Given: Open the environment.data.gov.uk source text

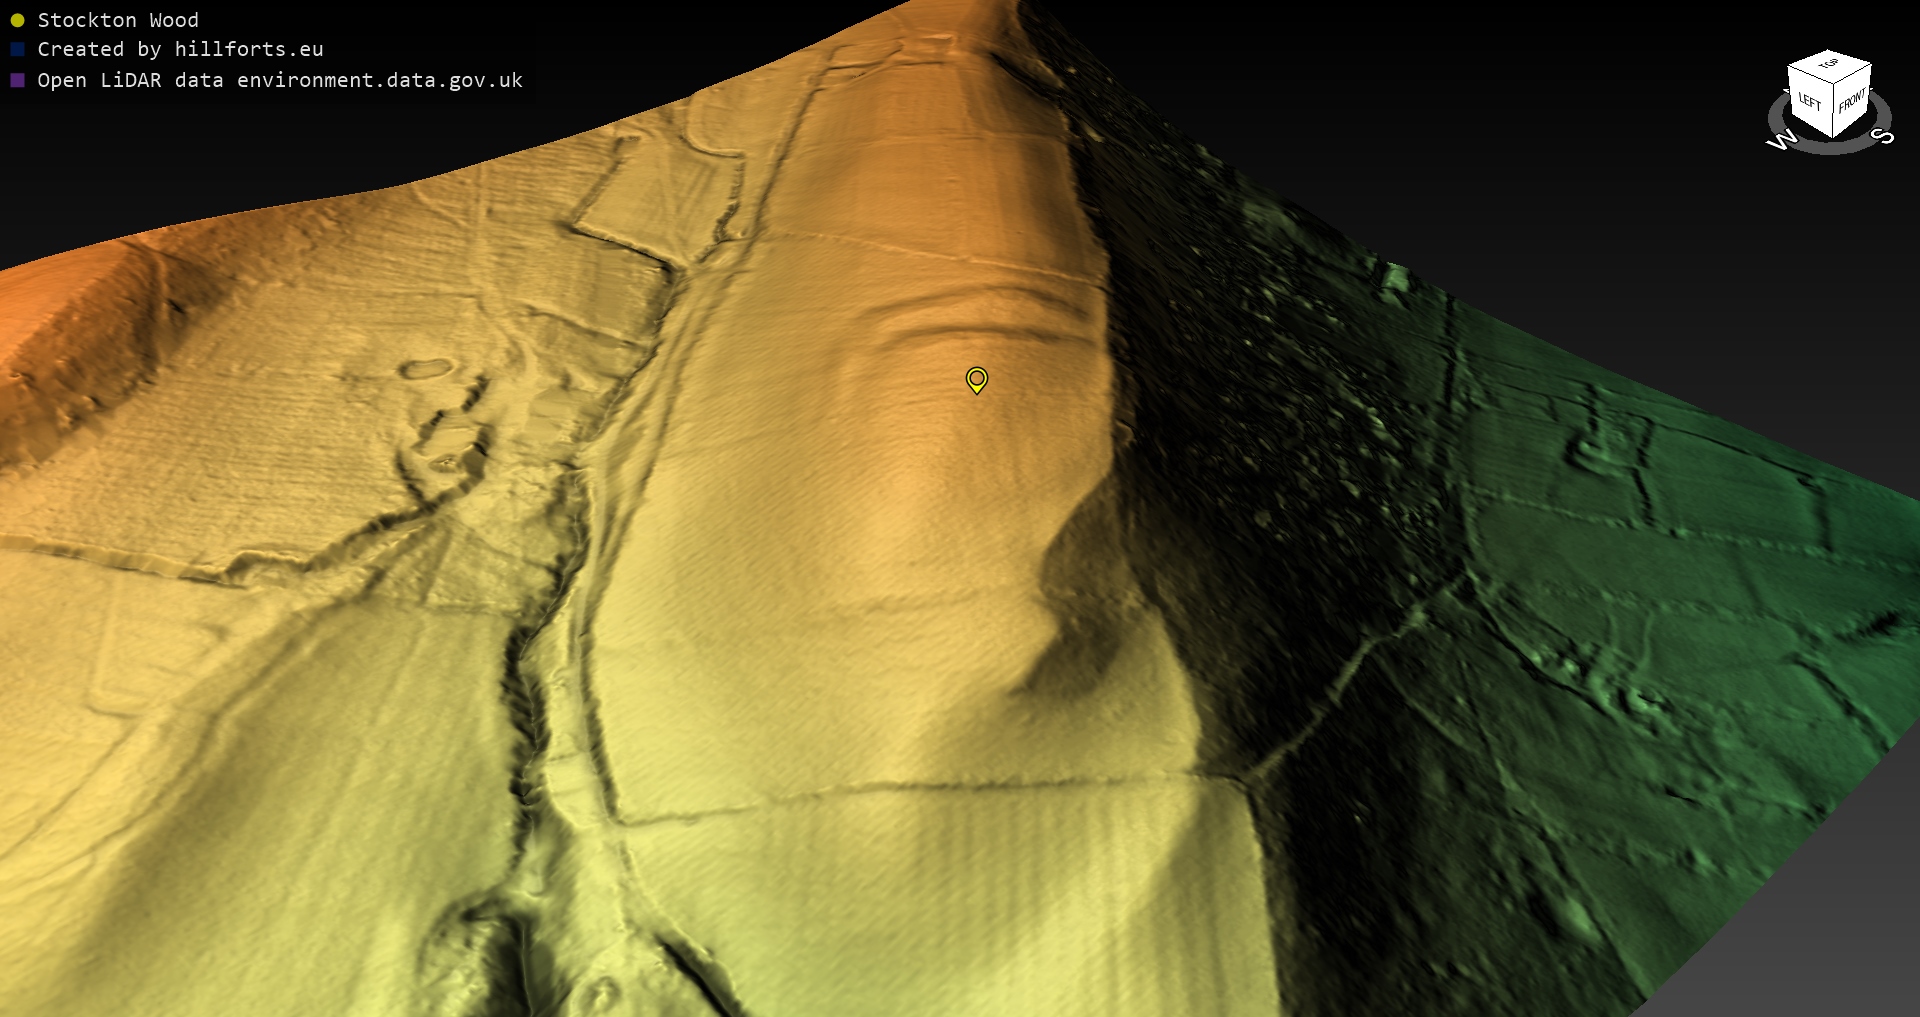Looking at the screenshot, I should (x=379, y=80).
